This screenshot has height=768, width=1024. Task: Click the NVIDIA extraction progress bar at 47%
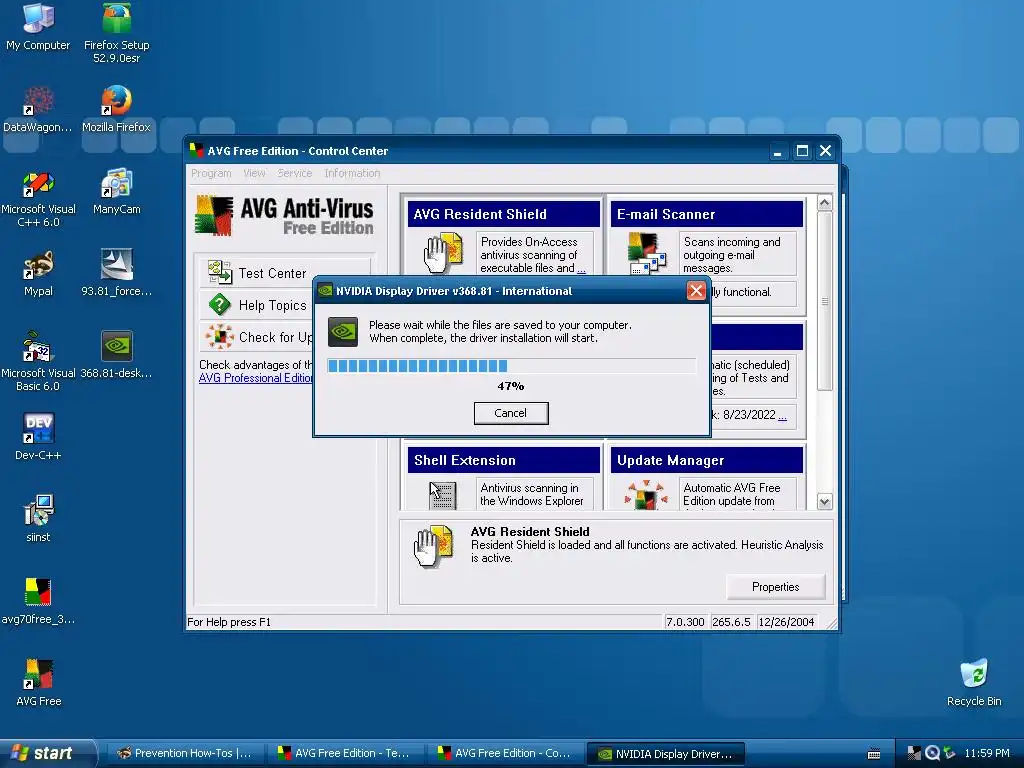pyautogui.click(x=511, y=366)
